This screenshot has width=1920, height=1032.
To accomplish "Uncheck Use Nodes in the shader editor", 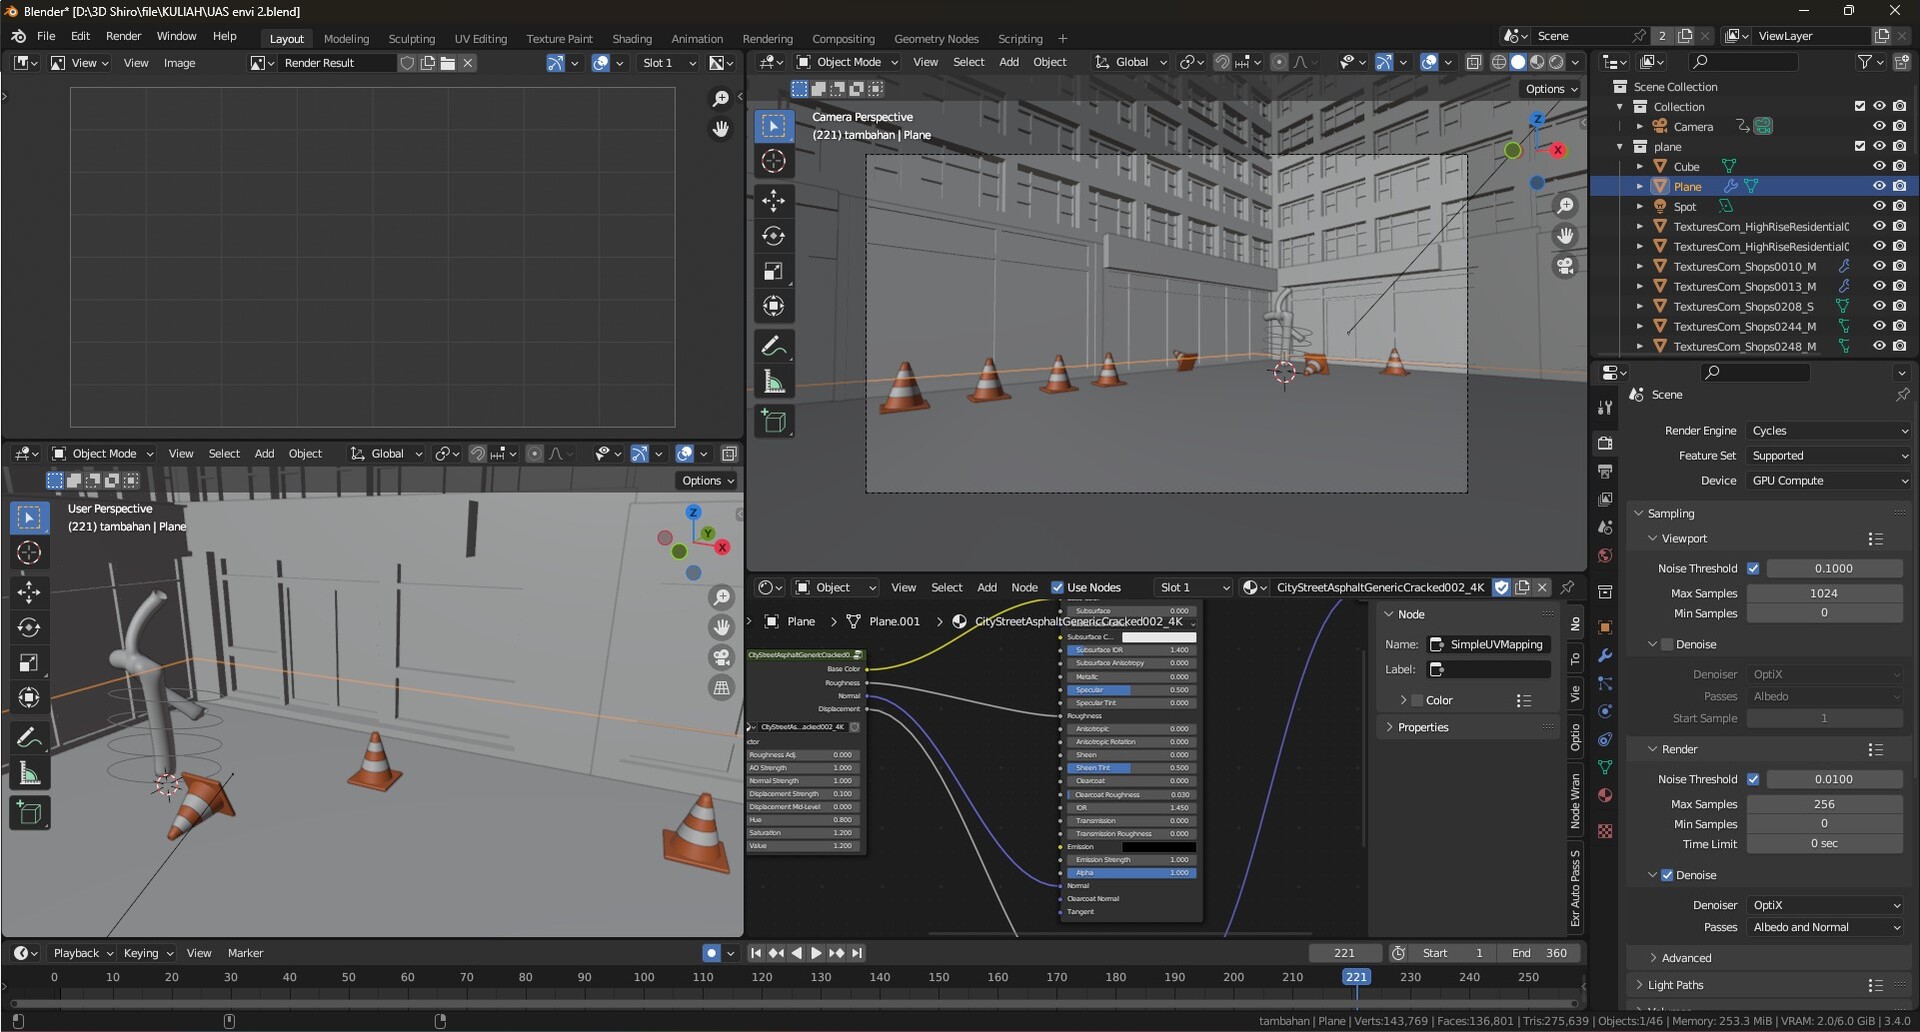I will (x=1058, y=587).
